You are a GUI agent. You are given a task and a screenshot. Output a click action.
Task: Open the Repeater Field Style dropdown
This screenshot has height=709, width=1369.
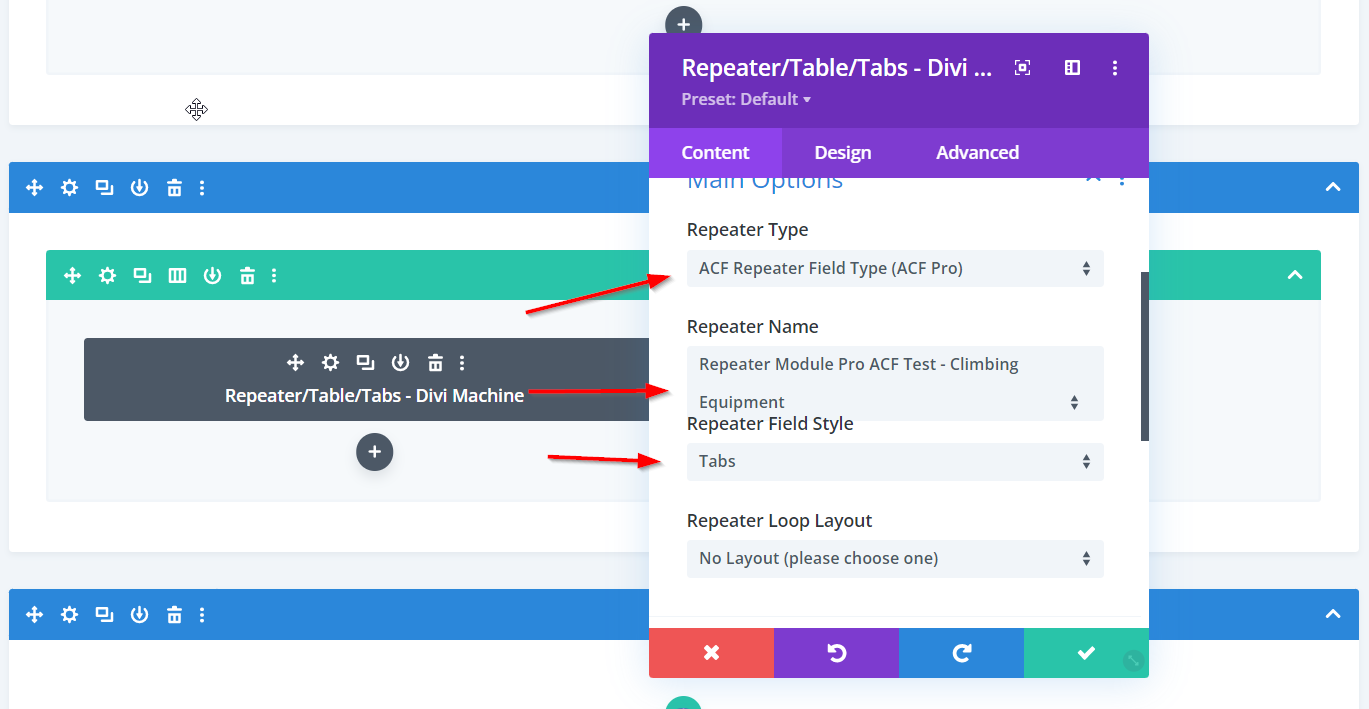(895, 462)
